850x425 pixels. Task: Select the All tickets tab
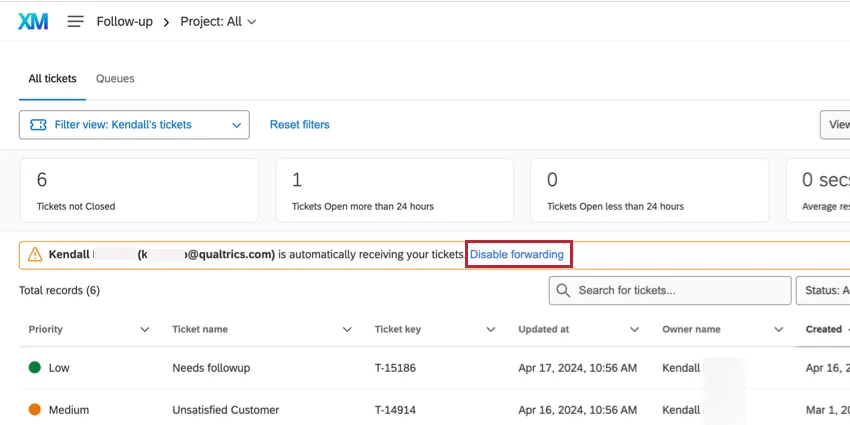[x=52, y=79]
